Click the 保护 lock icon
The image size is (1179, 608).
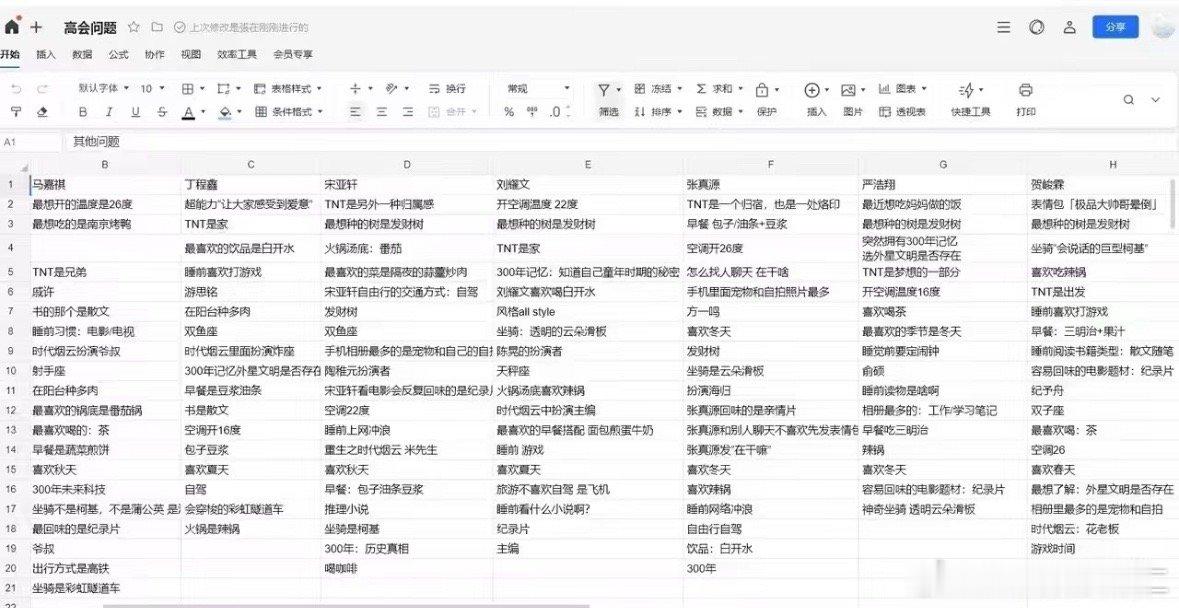pyautogui.click(x=762, y=90)
